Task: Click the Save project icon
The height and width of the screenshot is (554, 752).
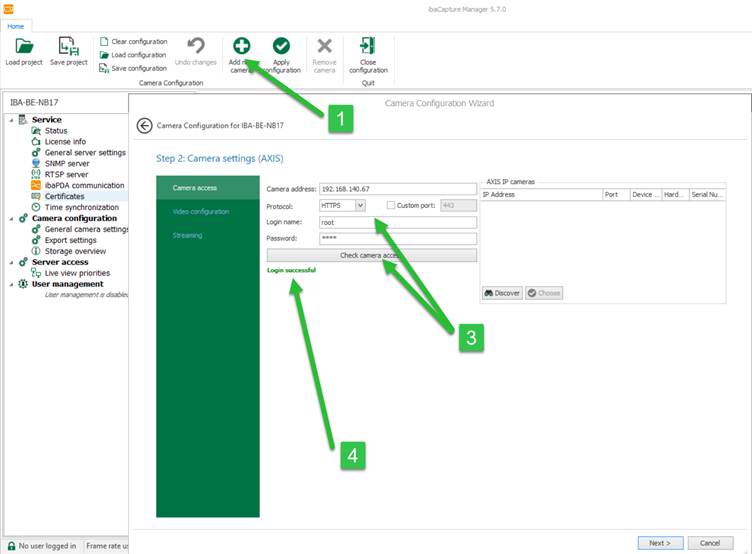Action: 69,47
